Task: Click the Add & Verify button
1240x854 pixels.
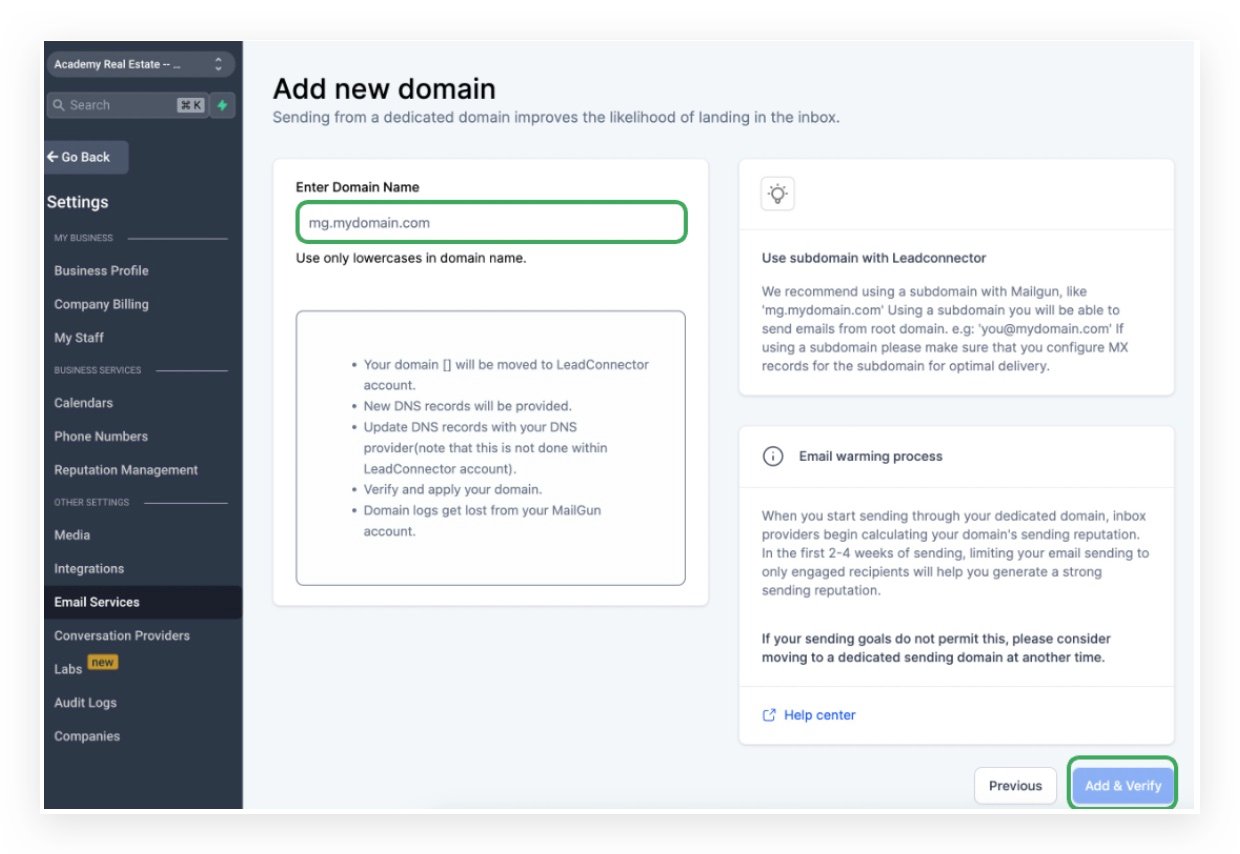Action: point(1122,785)
